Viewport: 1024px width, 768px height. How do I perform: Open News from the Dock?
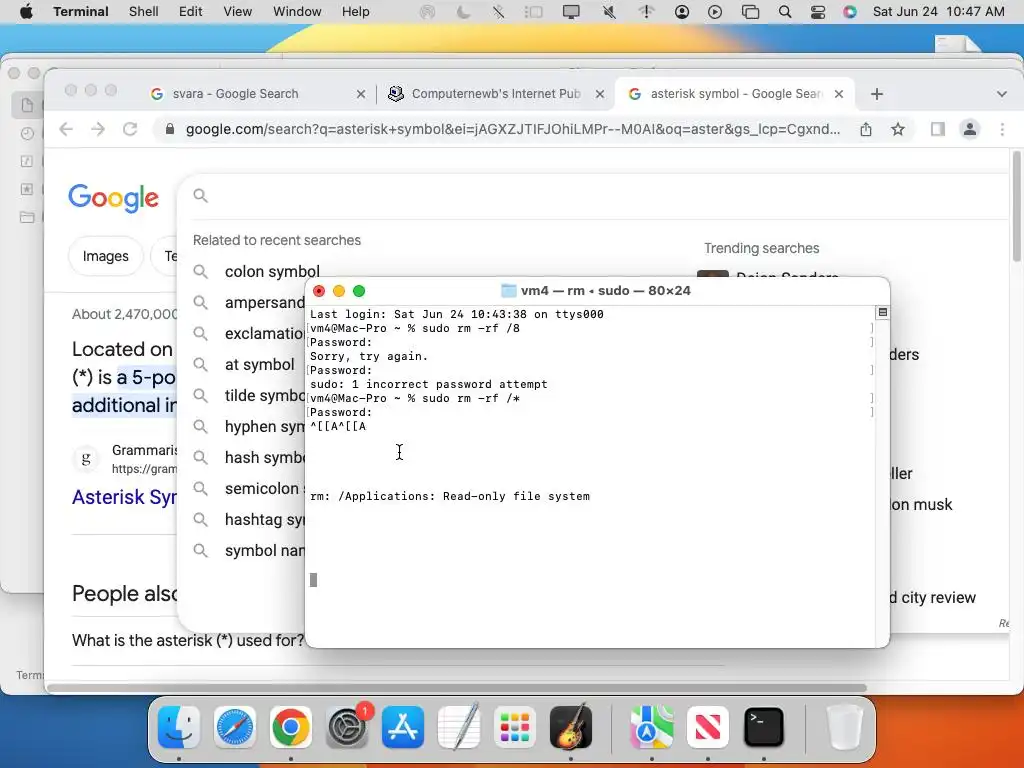pyautogui.click(x=707, y=726)
